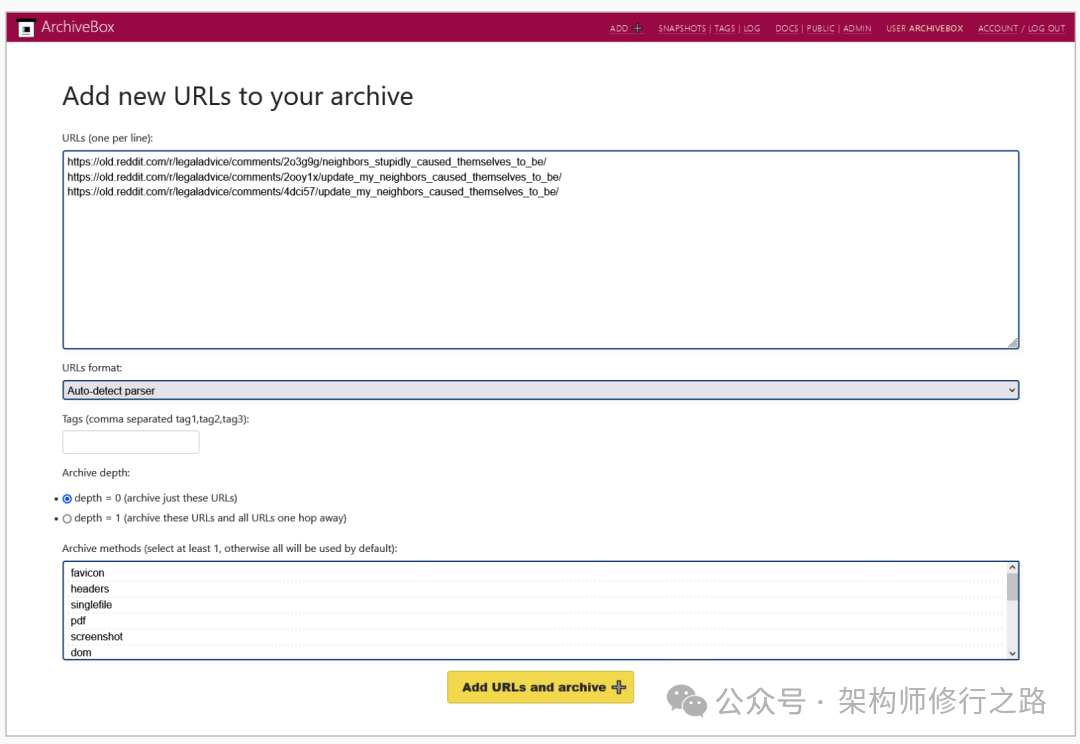Select screenshot archive method

point(534,636)
